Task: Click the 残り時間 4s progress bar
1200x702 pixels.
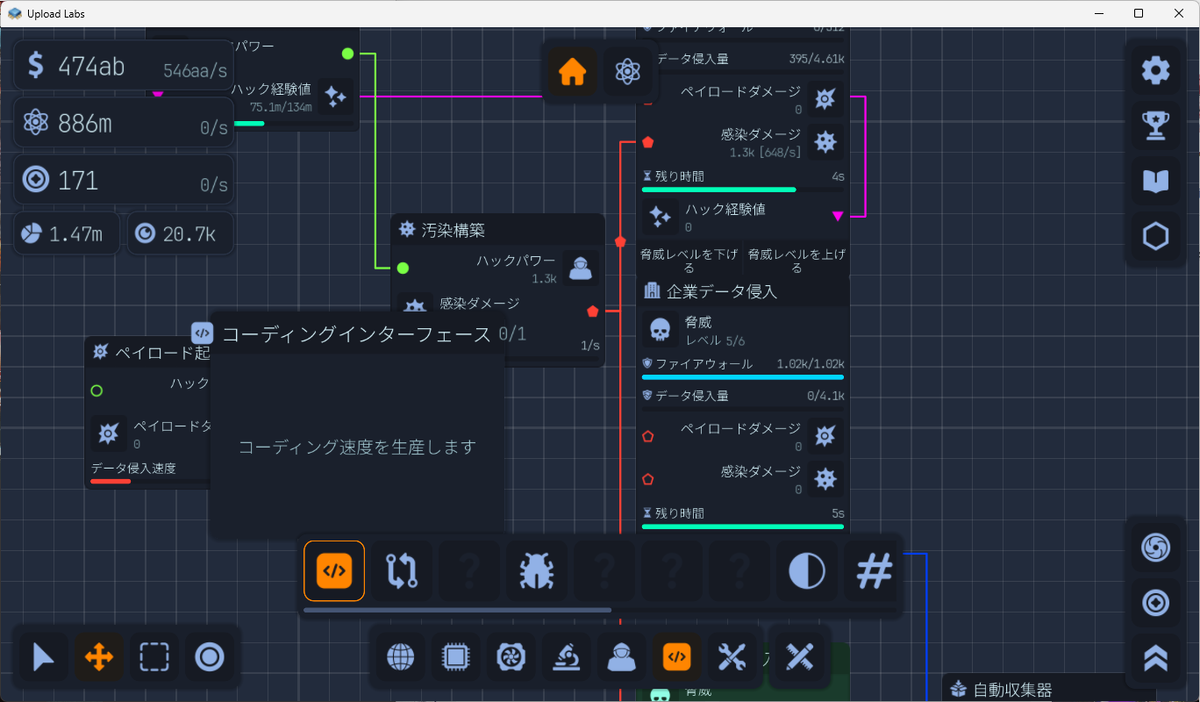Action: coord(743,189)
